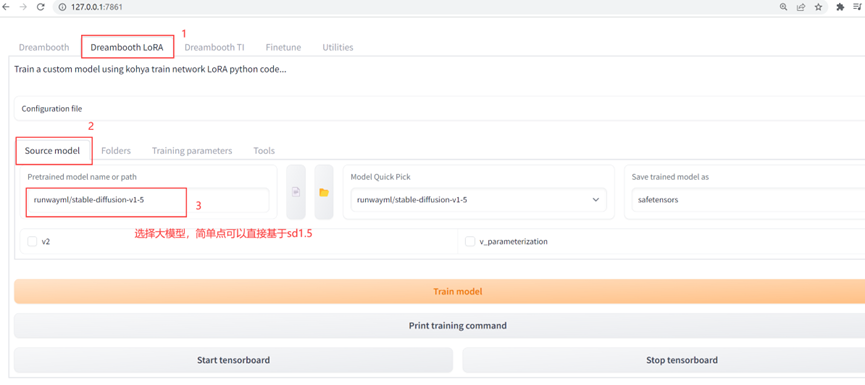Select the Folders sub-tab

[x=116, y=151]
